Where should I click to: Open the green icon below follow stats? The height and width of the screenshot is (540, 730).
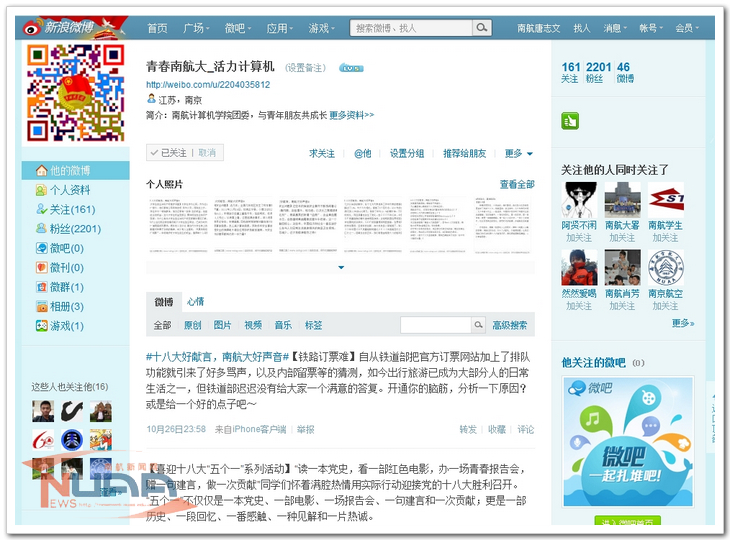click(570, 121)
